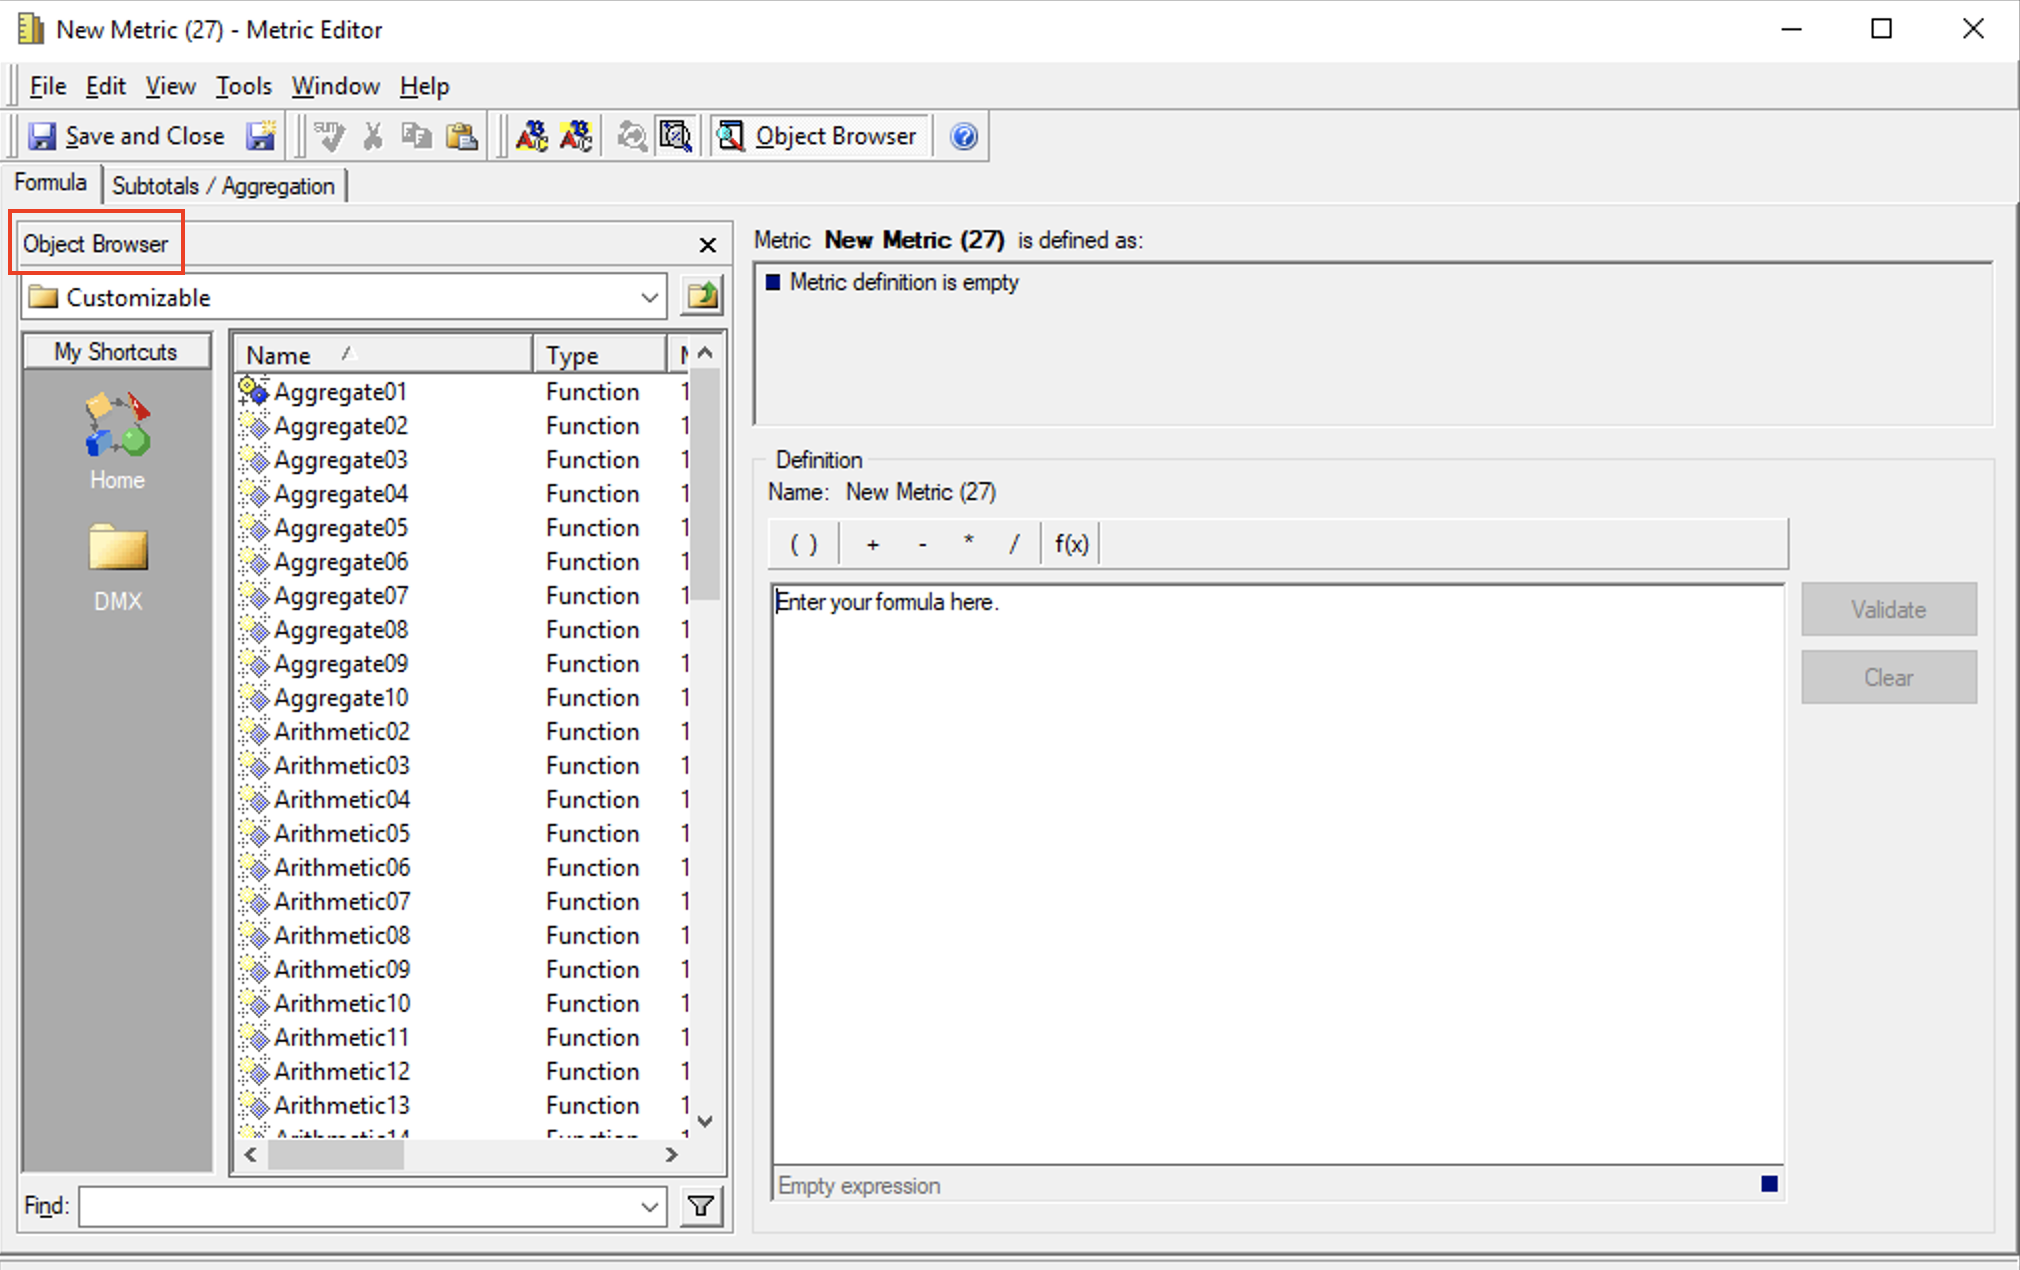Open the Customizable folder dropdown

click(x=650, y=296)
